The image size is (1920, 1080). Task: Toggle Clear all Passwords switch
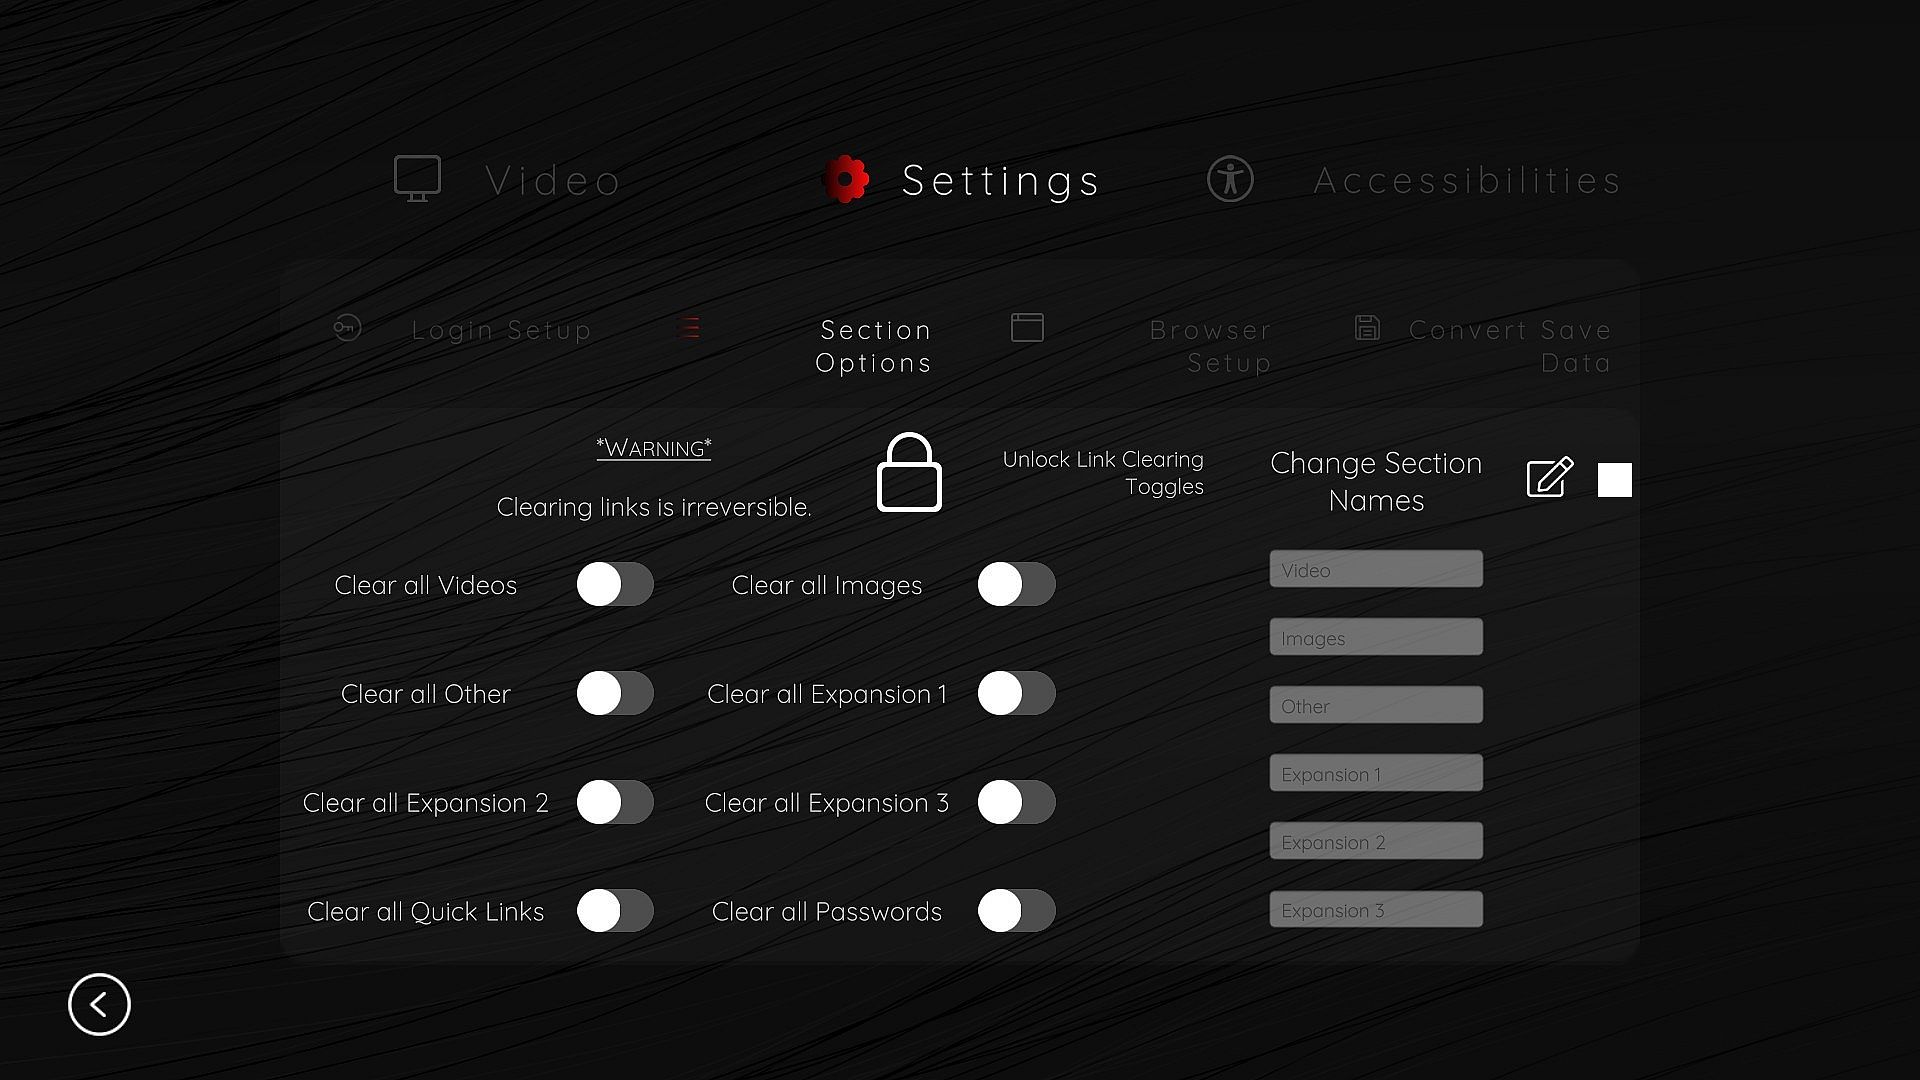point(1016,911)
